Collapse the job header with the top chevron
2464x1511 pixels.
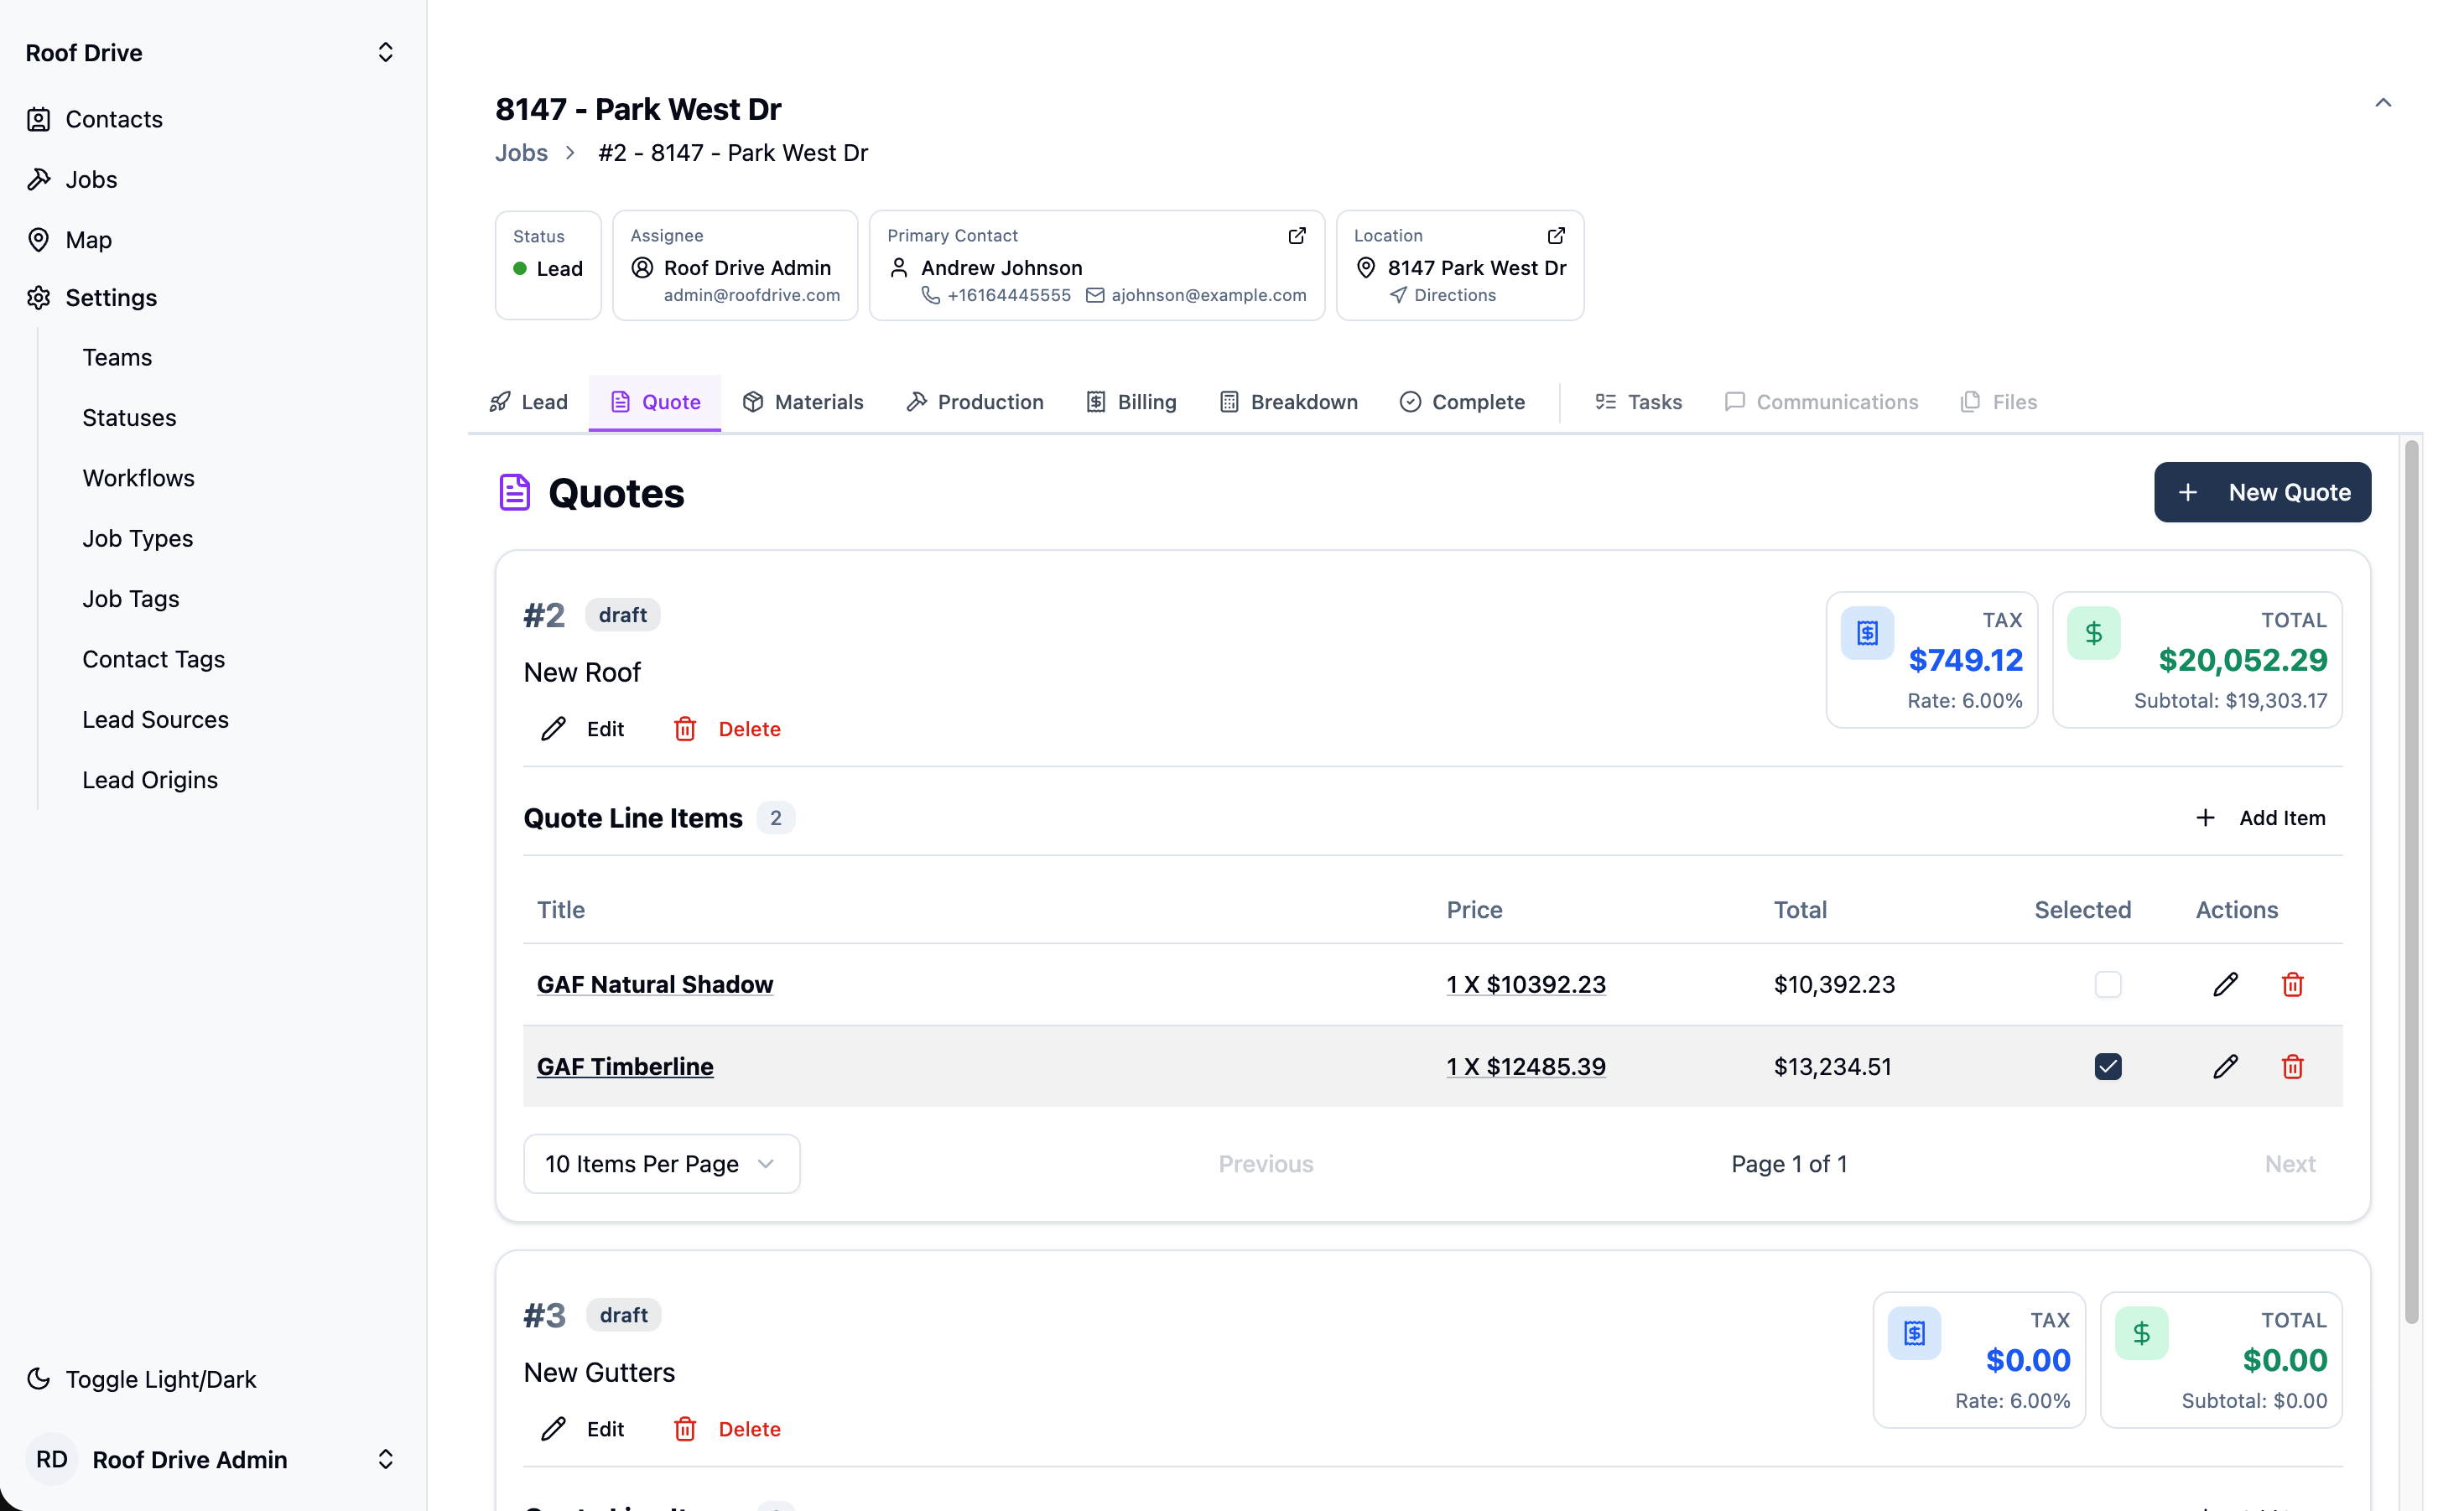pos(2383,102)
